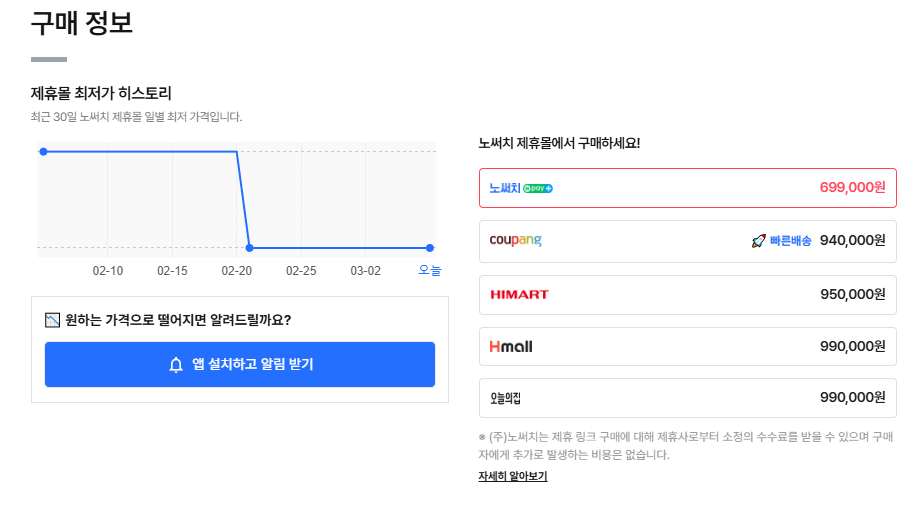Click the 구매 정보 heading
922x516 pixels.
click(82, 23)
